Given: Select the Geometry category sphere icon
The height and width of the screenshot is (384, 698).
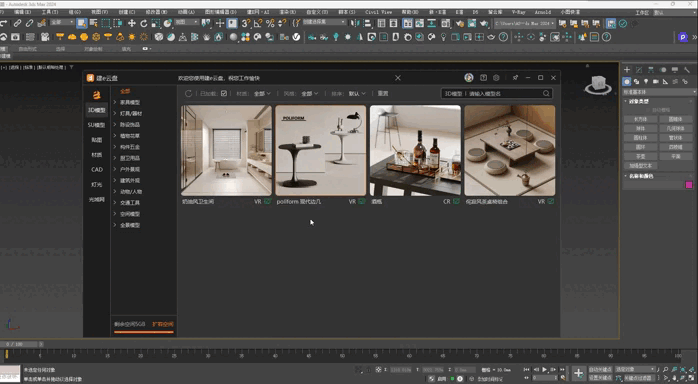Looking at the screenshot, I should 627,81.
